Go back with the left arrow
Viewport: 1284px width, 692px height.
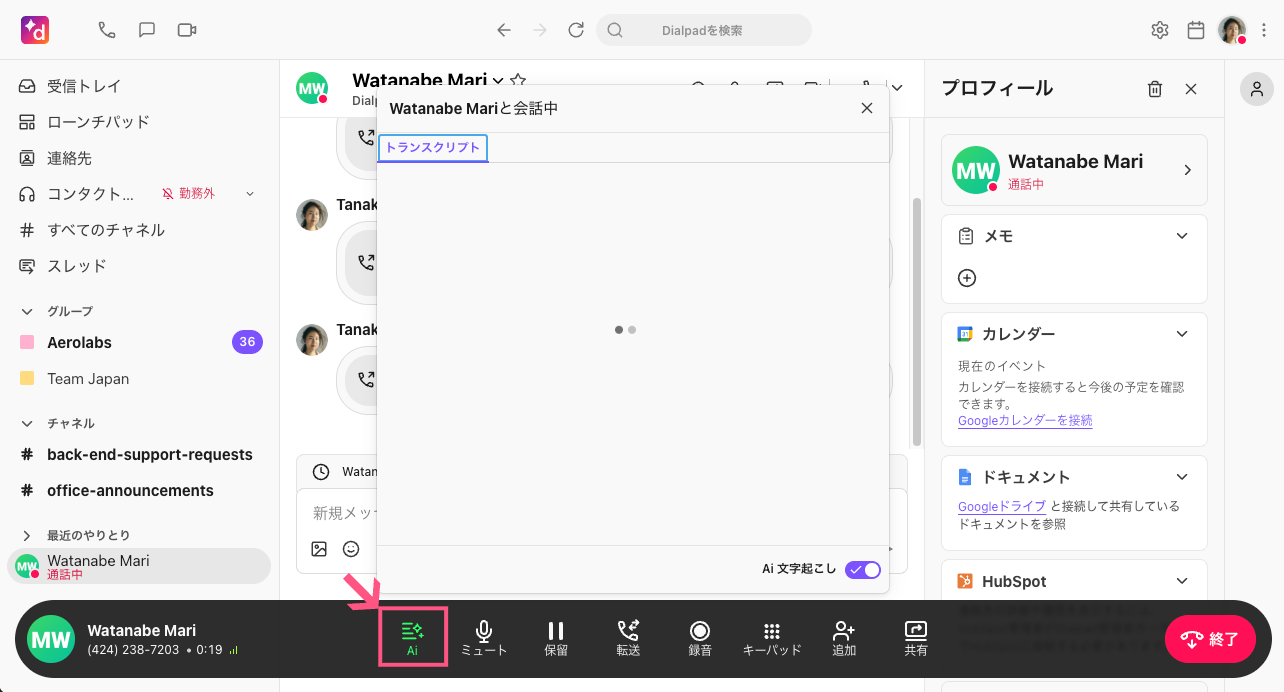pyautogui.click(x=504, y=30)
